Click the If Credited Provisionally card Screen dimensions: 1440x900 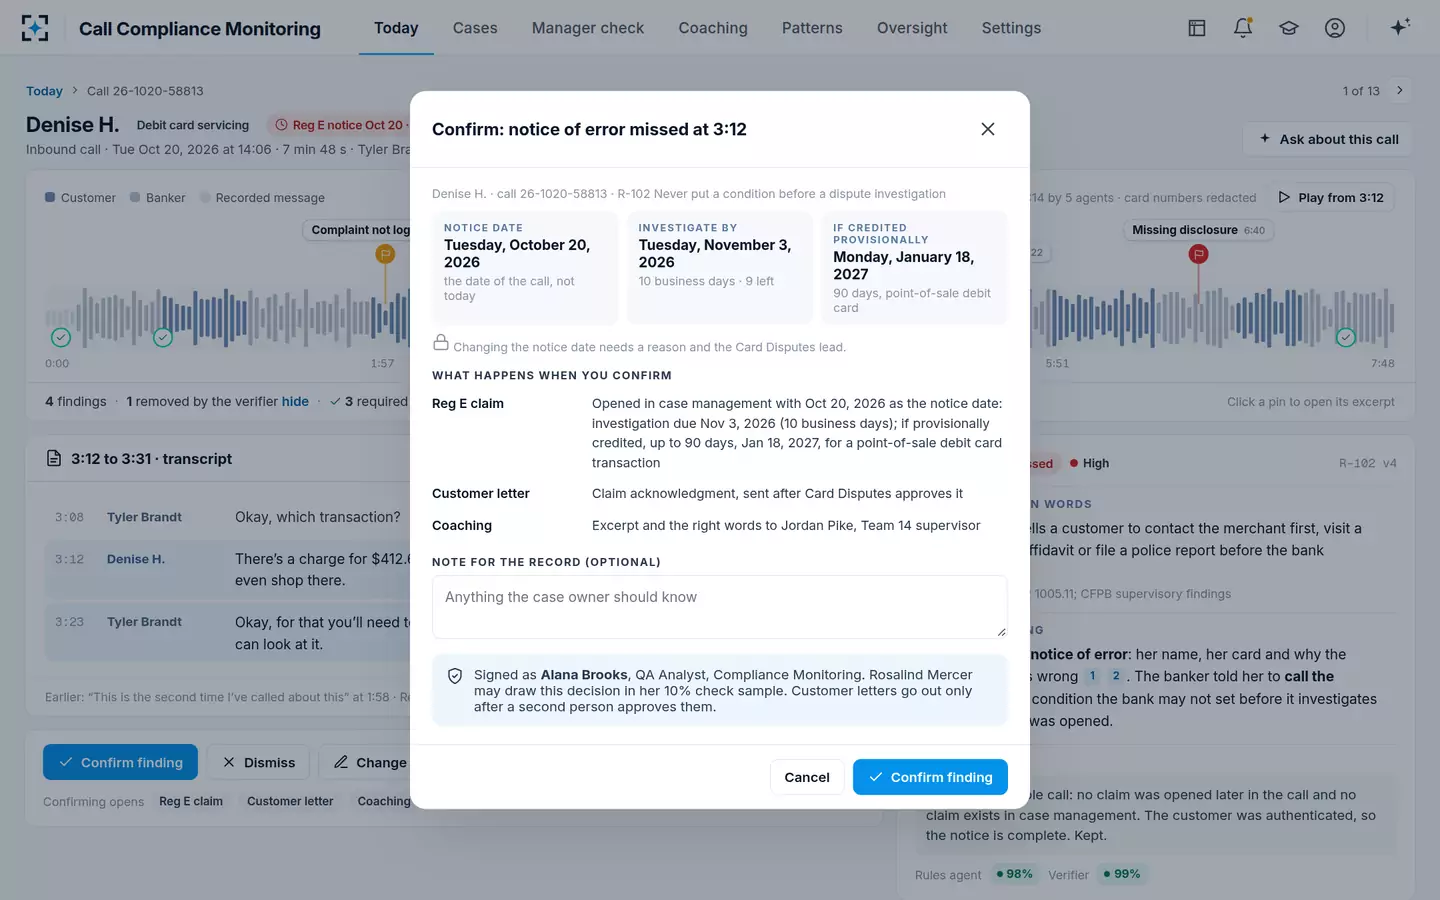(914, 268)
